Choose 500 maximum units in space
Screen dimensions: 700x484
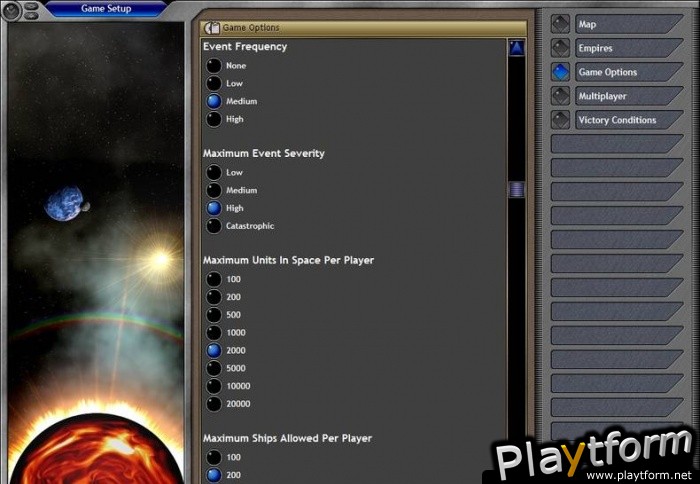[214, 315]
